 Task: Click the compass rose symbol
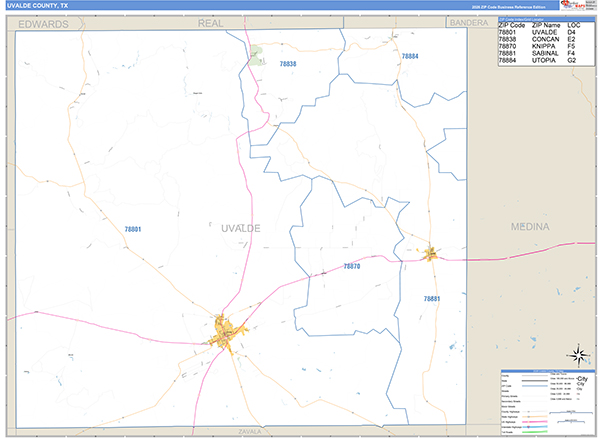(x=579, y=355)
